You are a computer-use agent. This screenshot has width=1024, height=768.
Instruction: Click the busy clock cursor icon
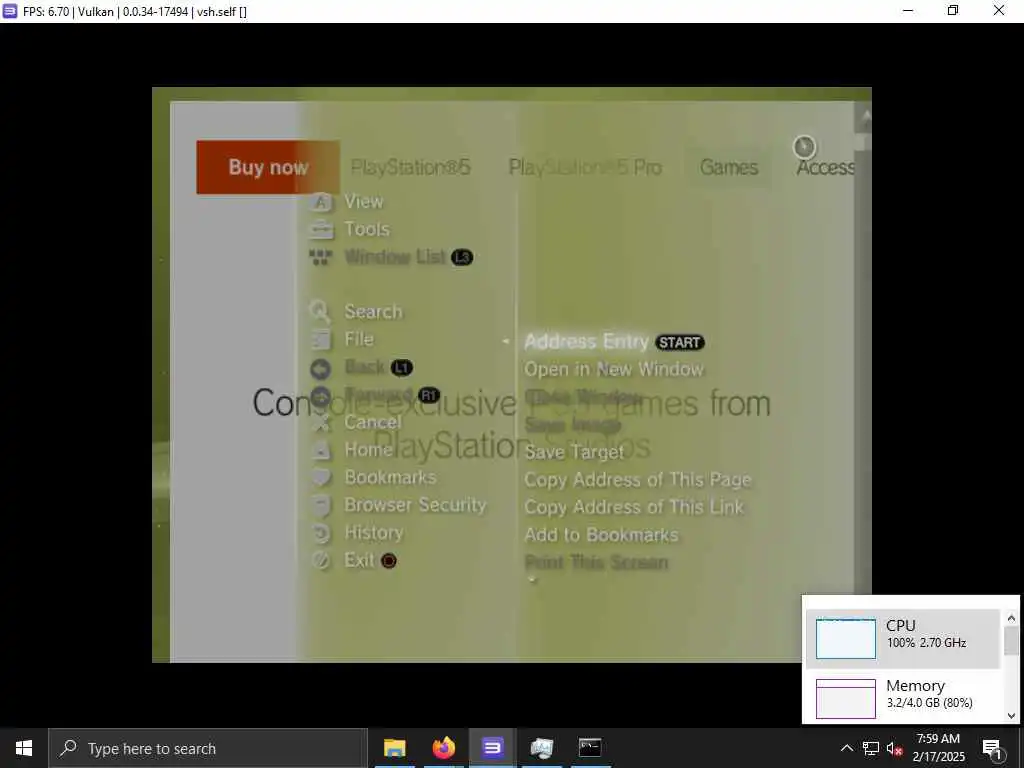click(804, 147)
